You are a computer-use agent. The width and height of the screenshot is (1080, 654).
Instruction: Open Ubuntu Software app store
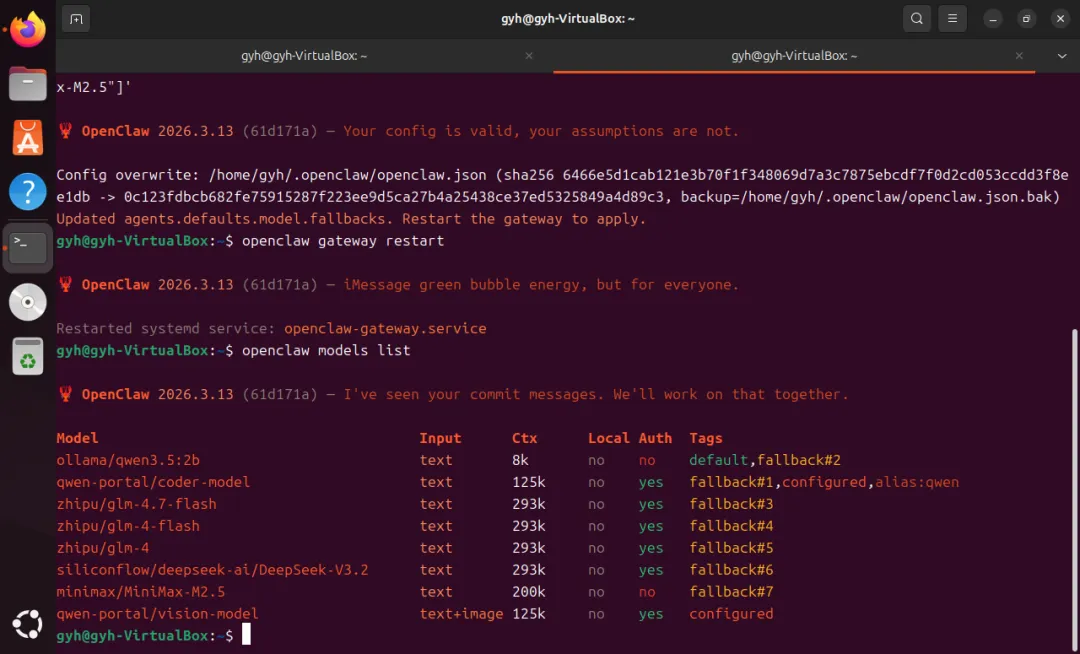[x=28, y=137]
